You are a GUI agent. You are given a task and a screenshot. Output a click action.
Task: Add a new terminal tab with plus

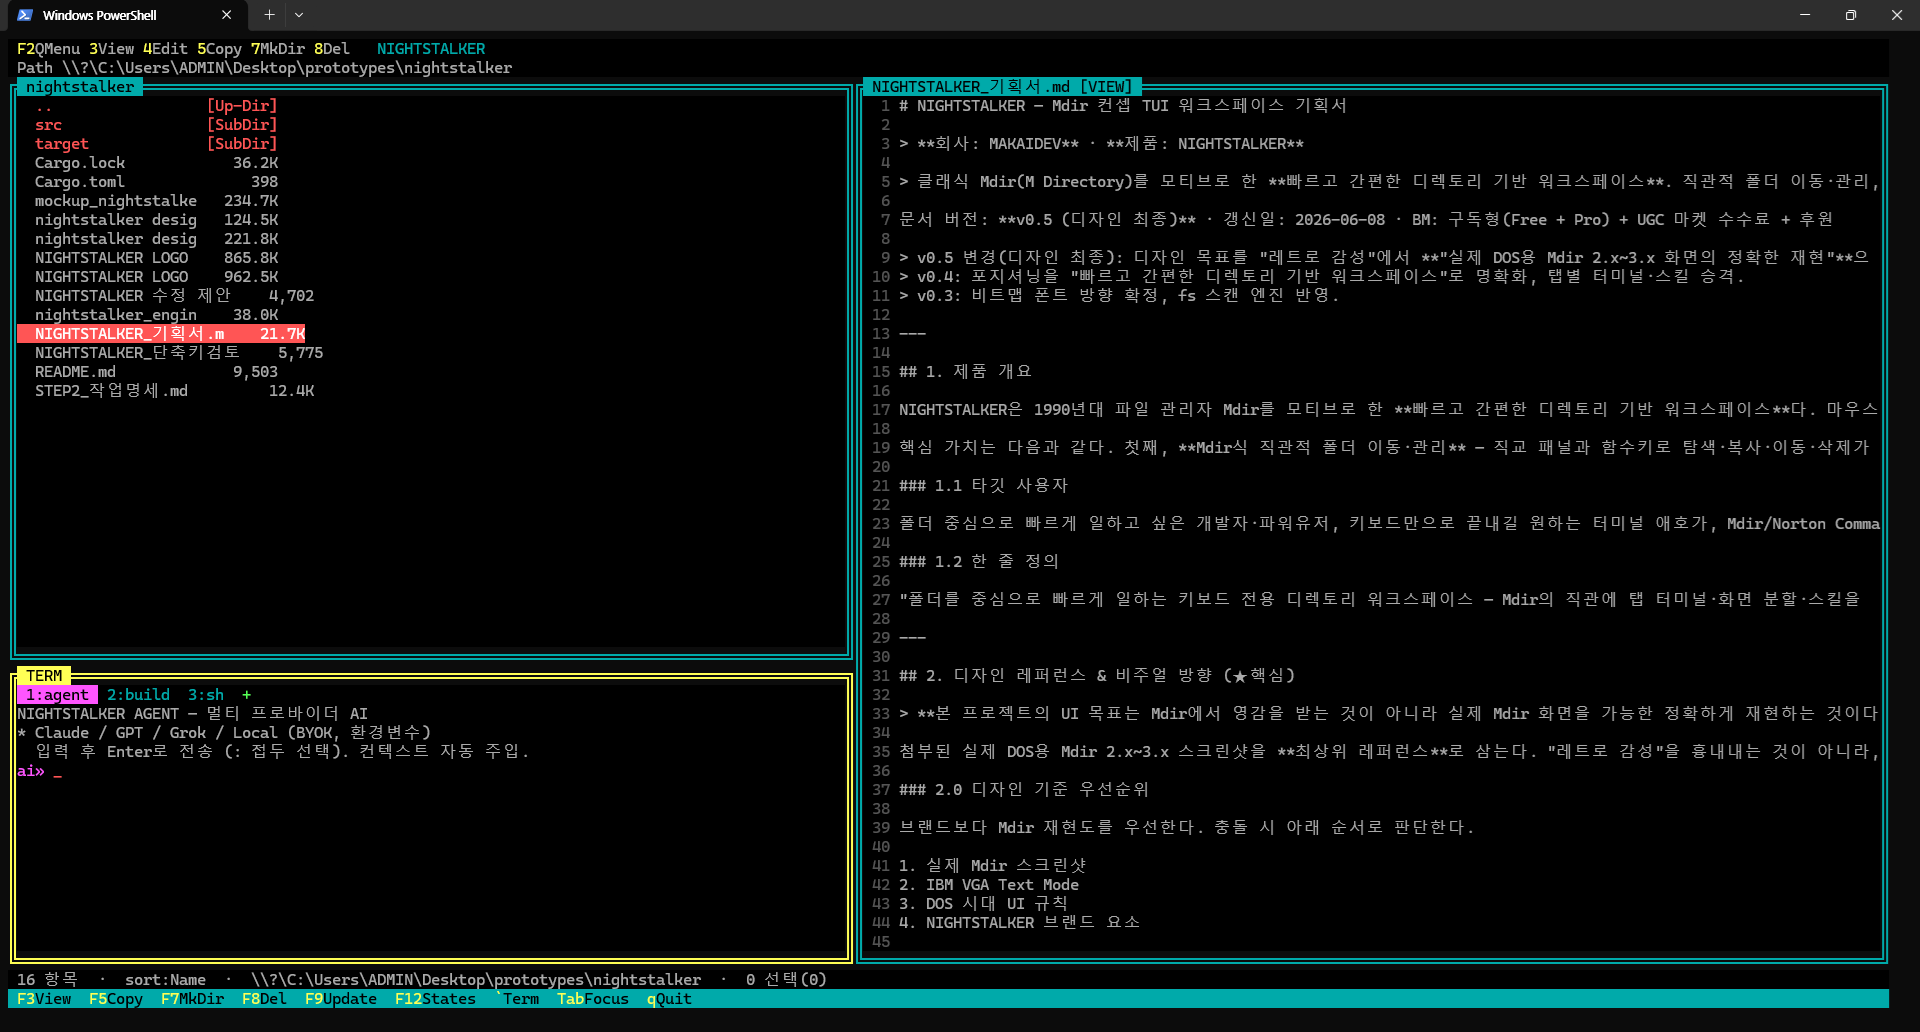pyautogui.click(x=246, y=695)
